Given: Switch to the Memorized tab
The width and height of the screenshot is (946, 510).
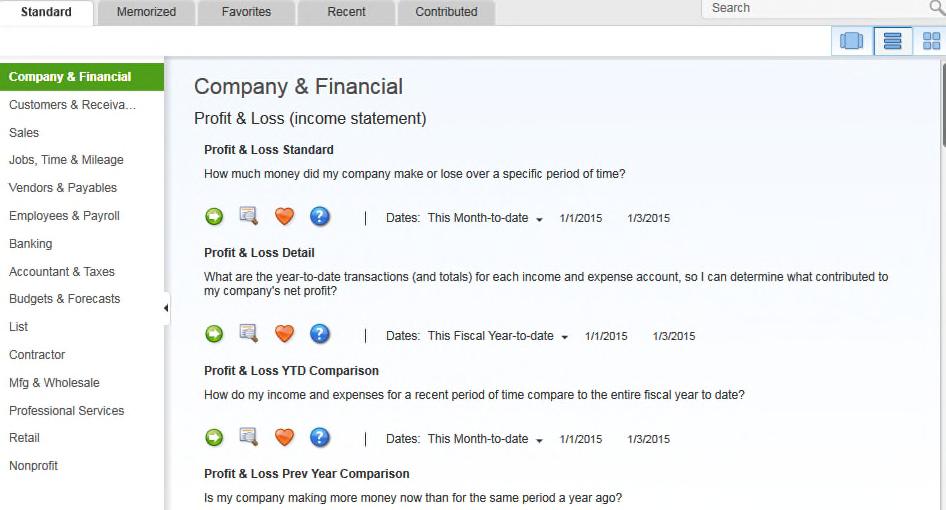Looking at the screenshot, I should pos(146,12).
